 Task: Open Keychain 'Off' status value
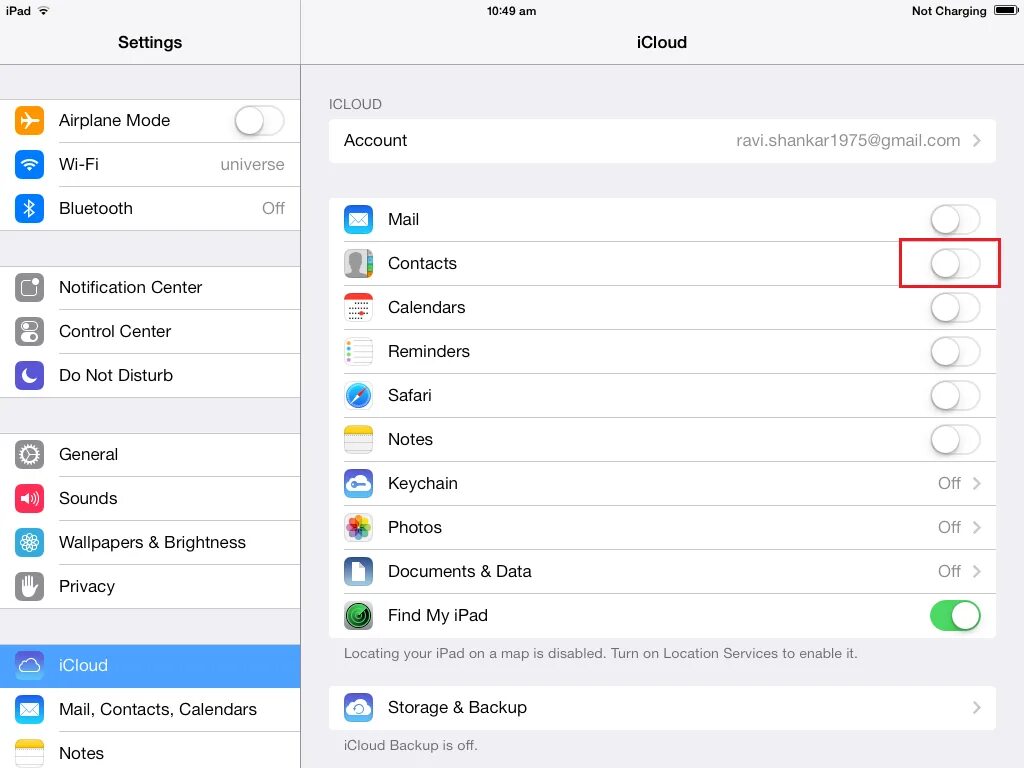(949, 483)
